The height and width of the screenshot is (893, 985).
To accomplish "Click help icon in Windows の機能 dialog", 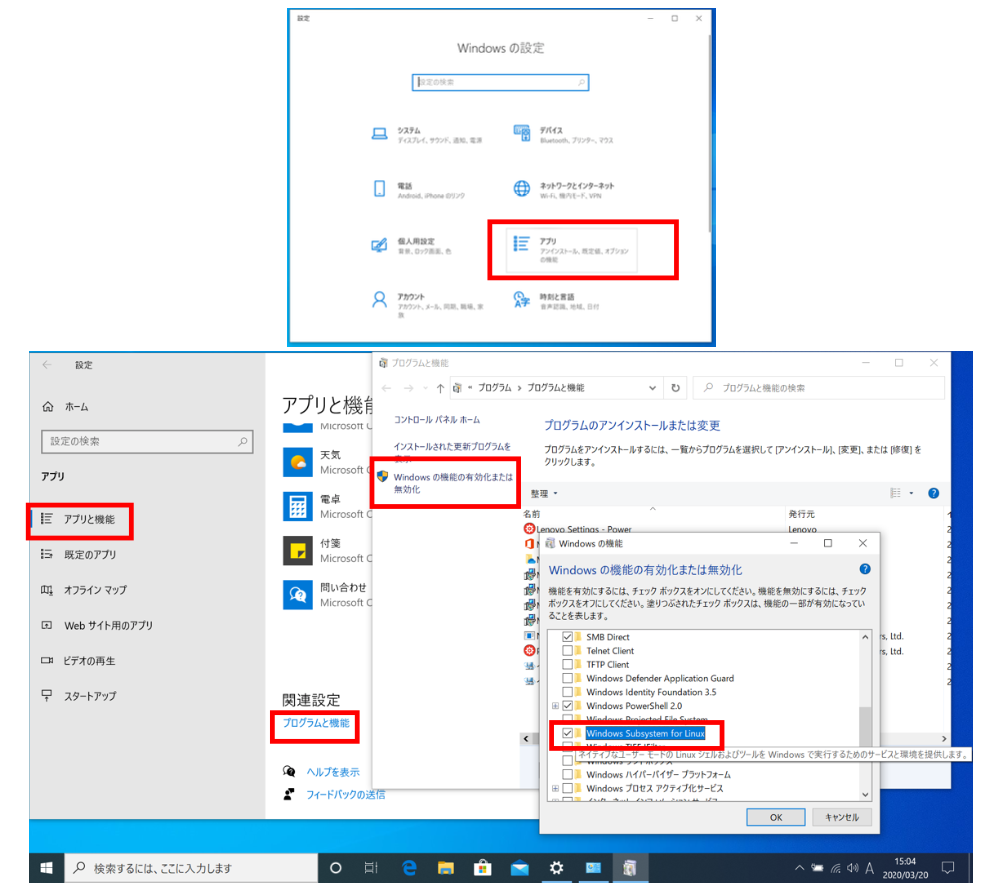I will coord(864,569).
